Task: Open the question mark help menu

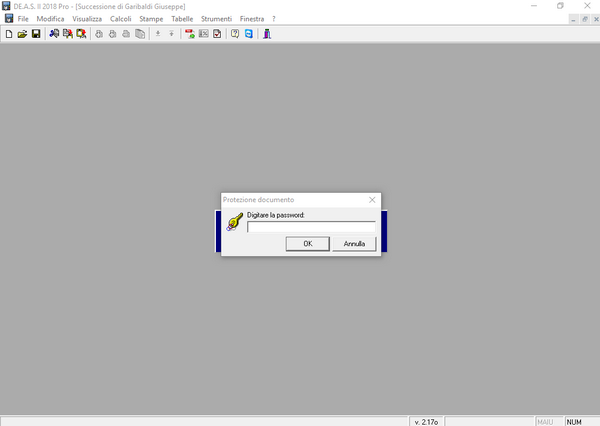Action: [274, 19]
